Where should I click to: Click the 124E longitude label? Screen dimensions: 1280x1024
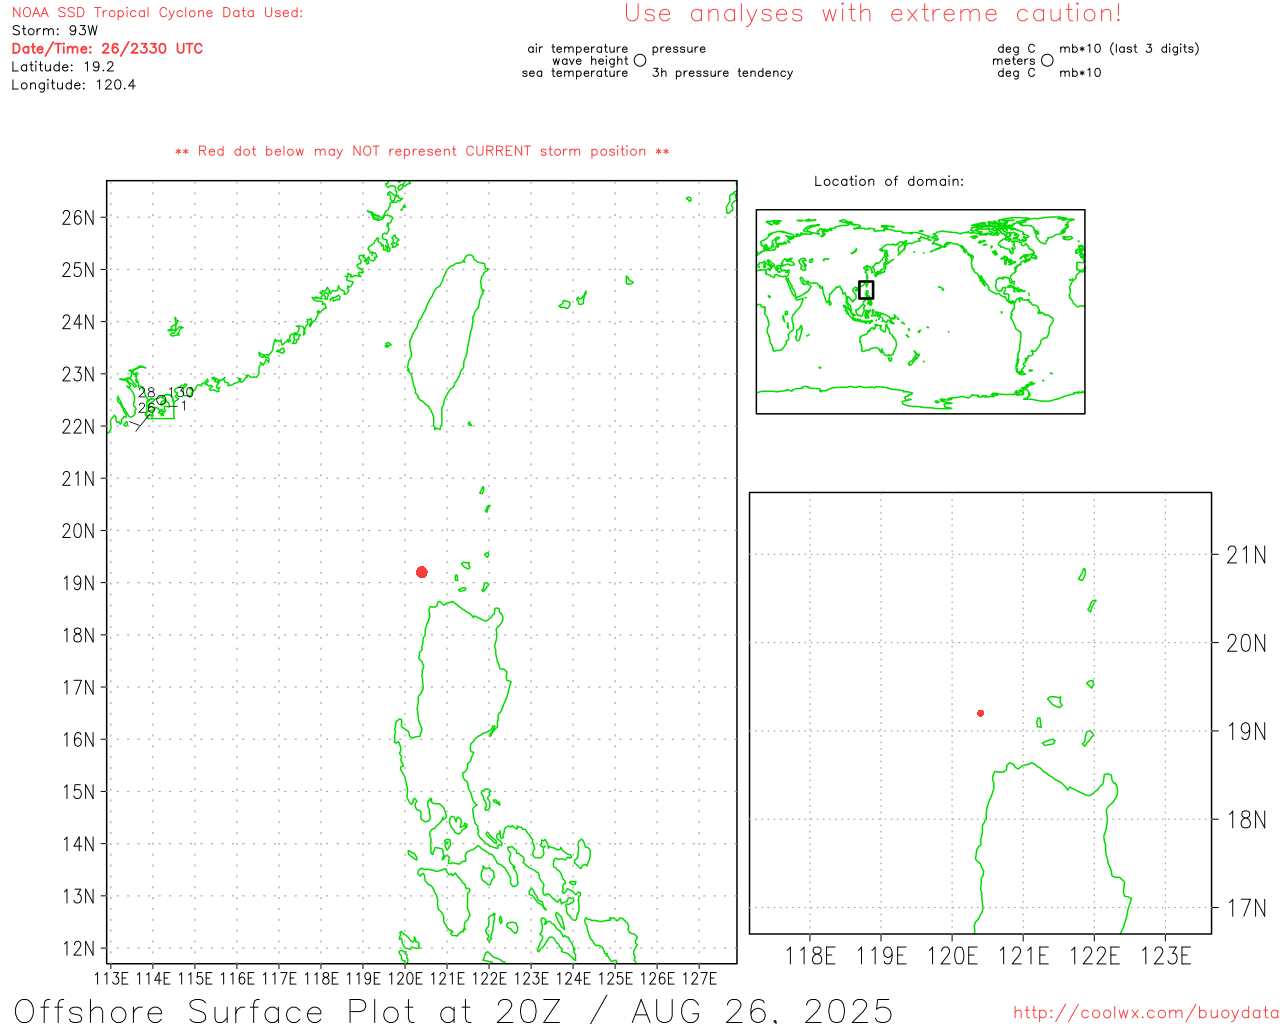[573, 979]
